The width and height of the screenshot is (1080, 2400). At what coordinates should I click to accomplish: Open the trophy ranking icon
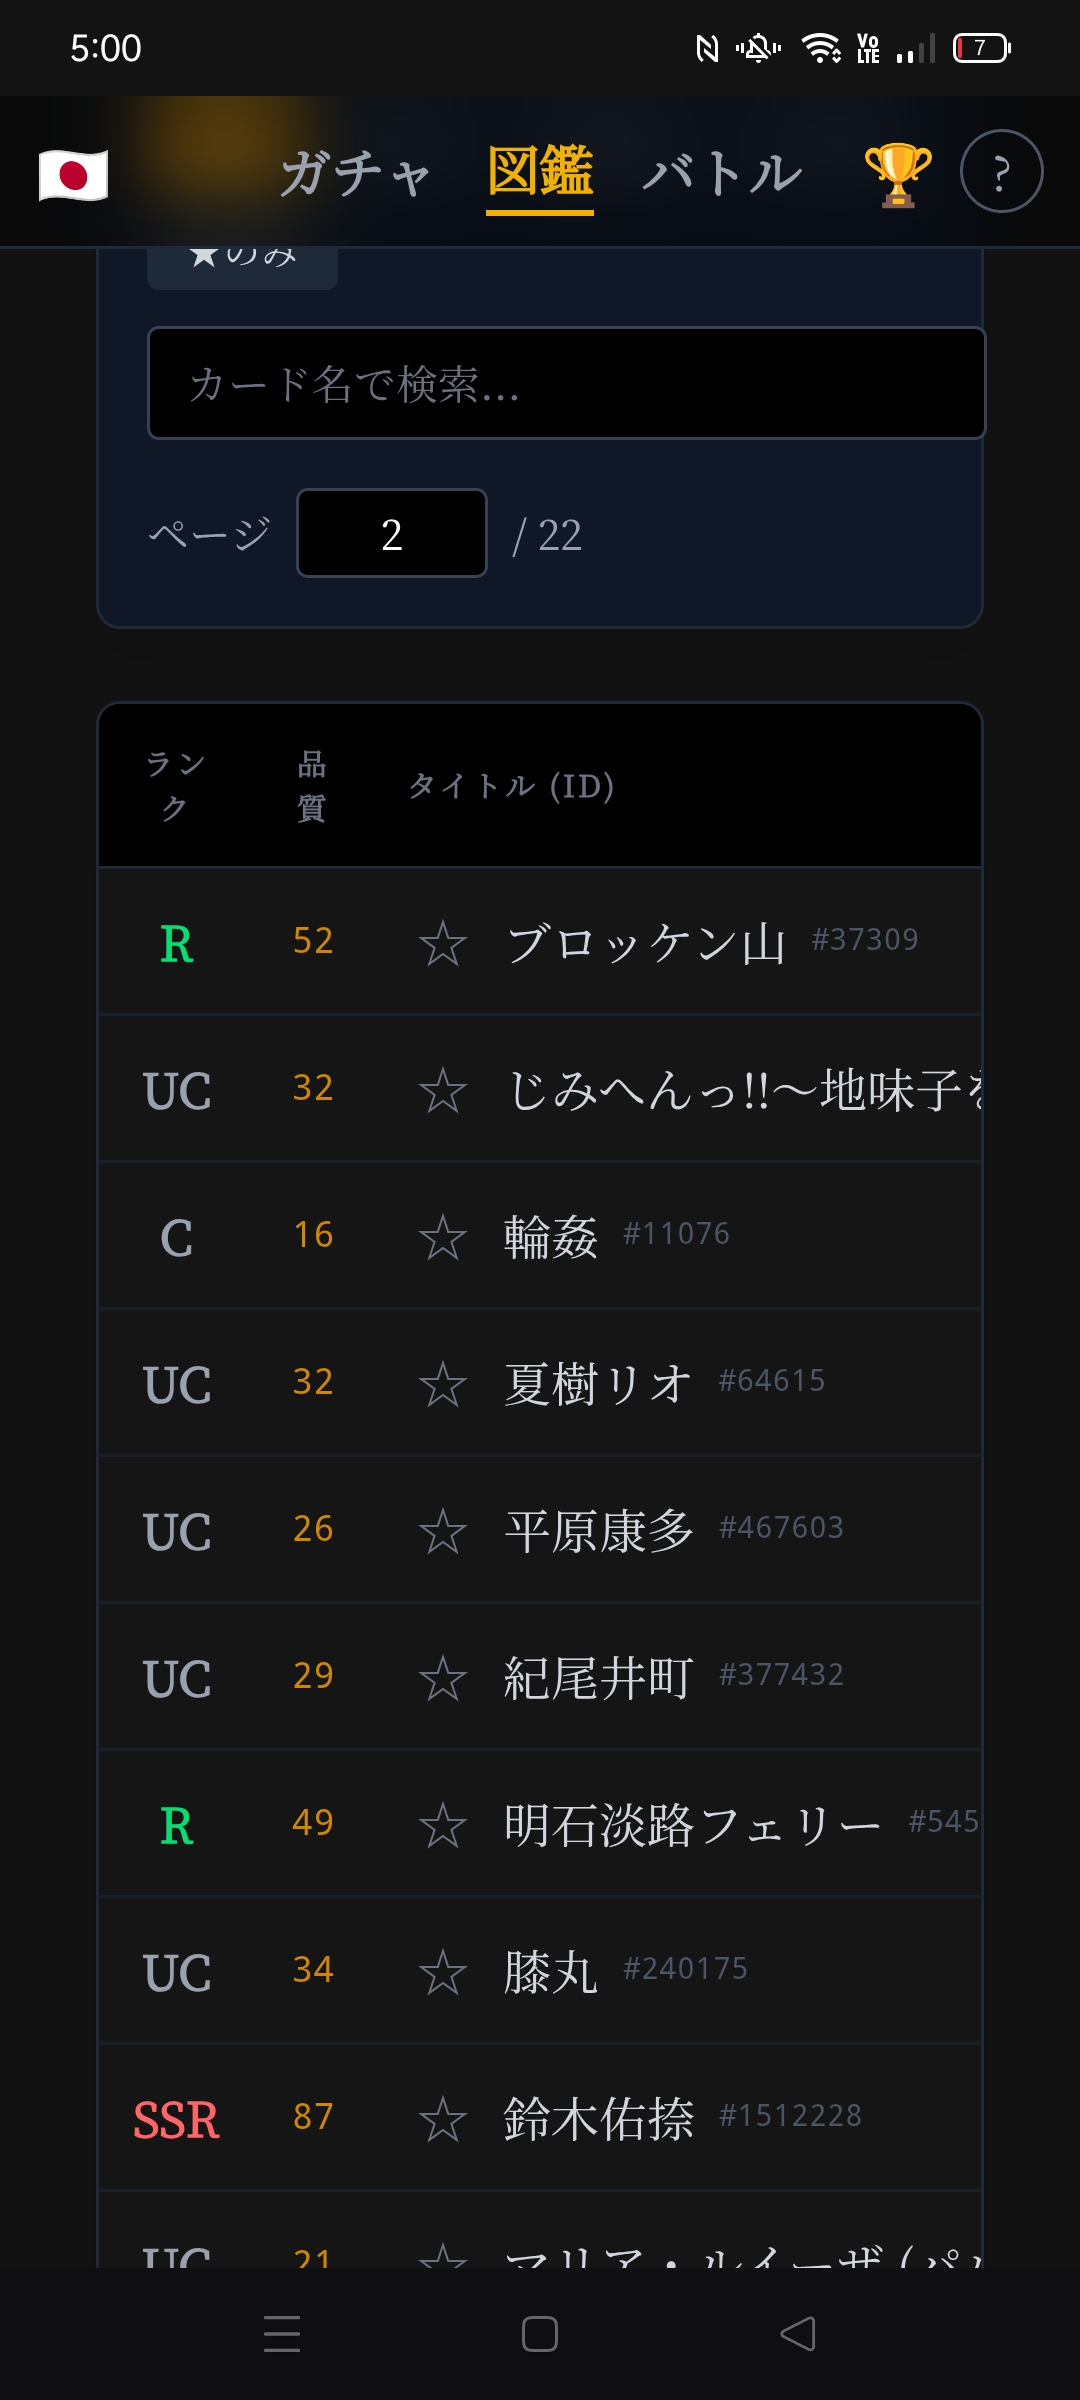[897, 174]
